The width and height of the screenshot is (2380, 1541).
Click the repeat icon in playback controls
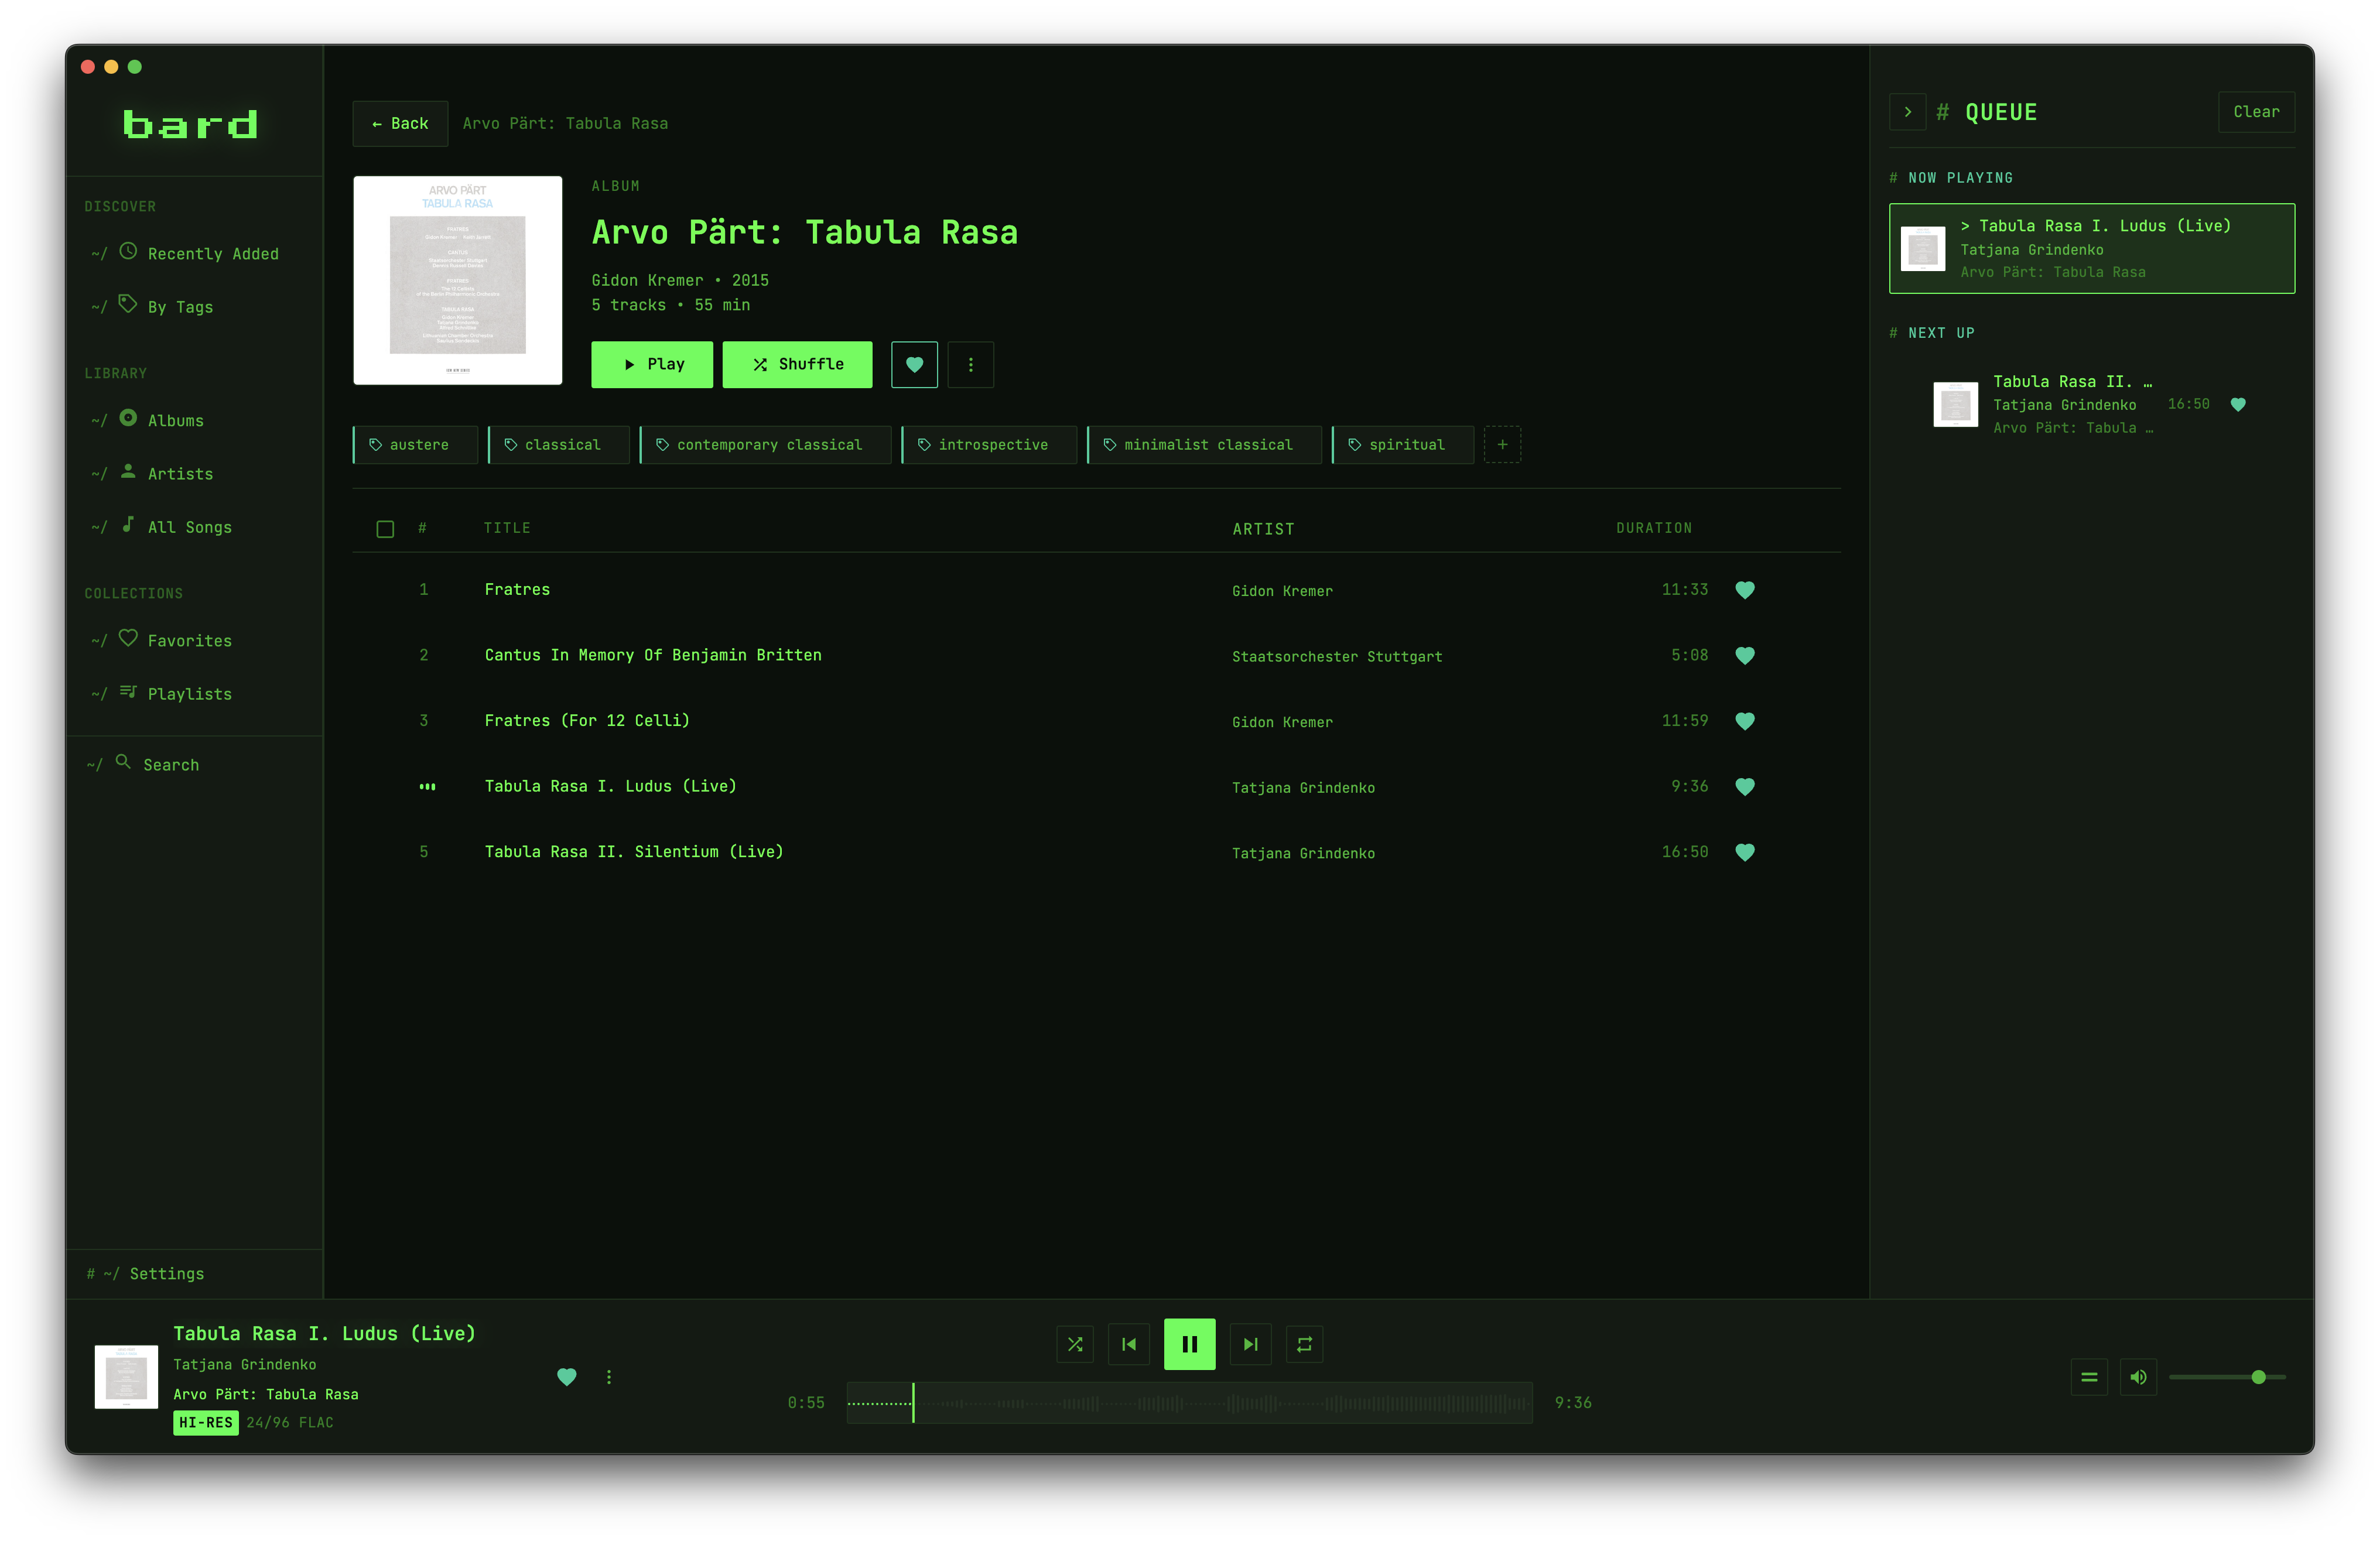(1304, 1344)
